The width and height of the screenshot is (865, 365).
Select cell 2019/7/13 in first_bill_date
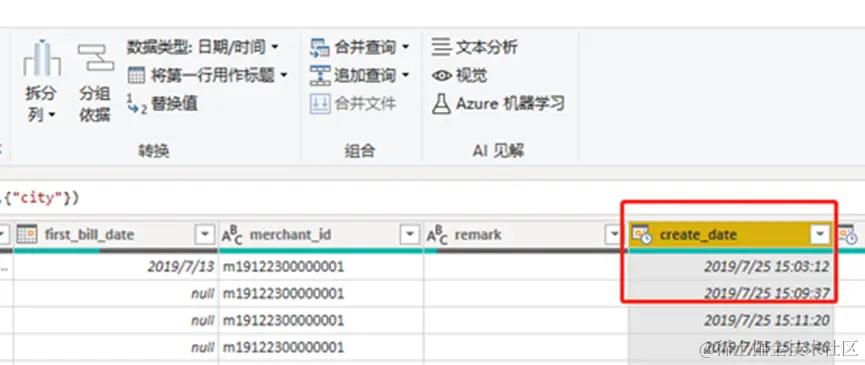pos(116,267)
